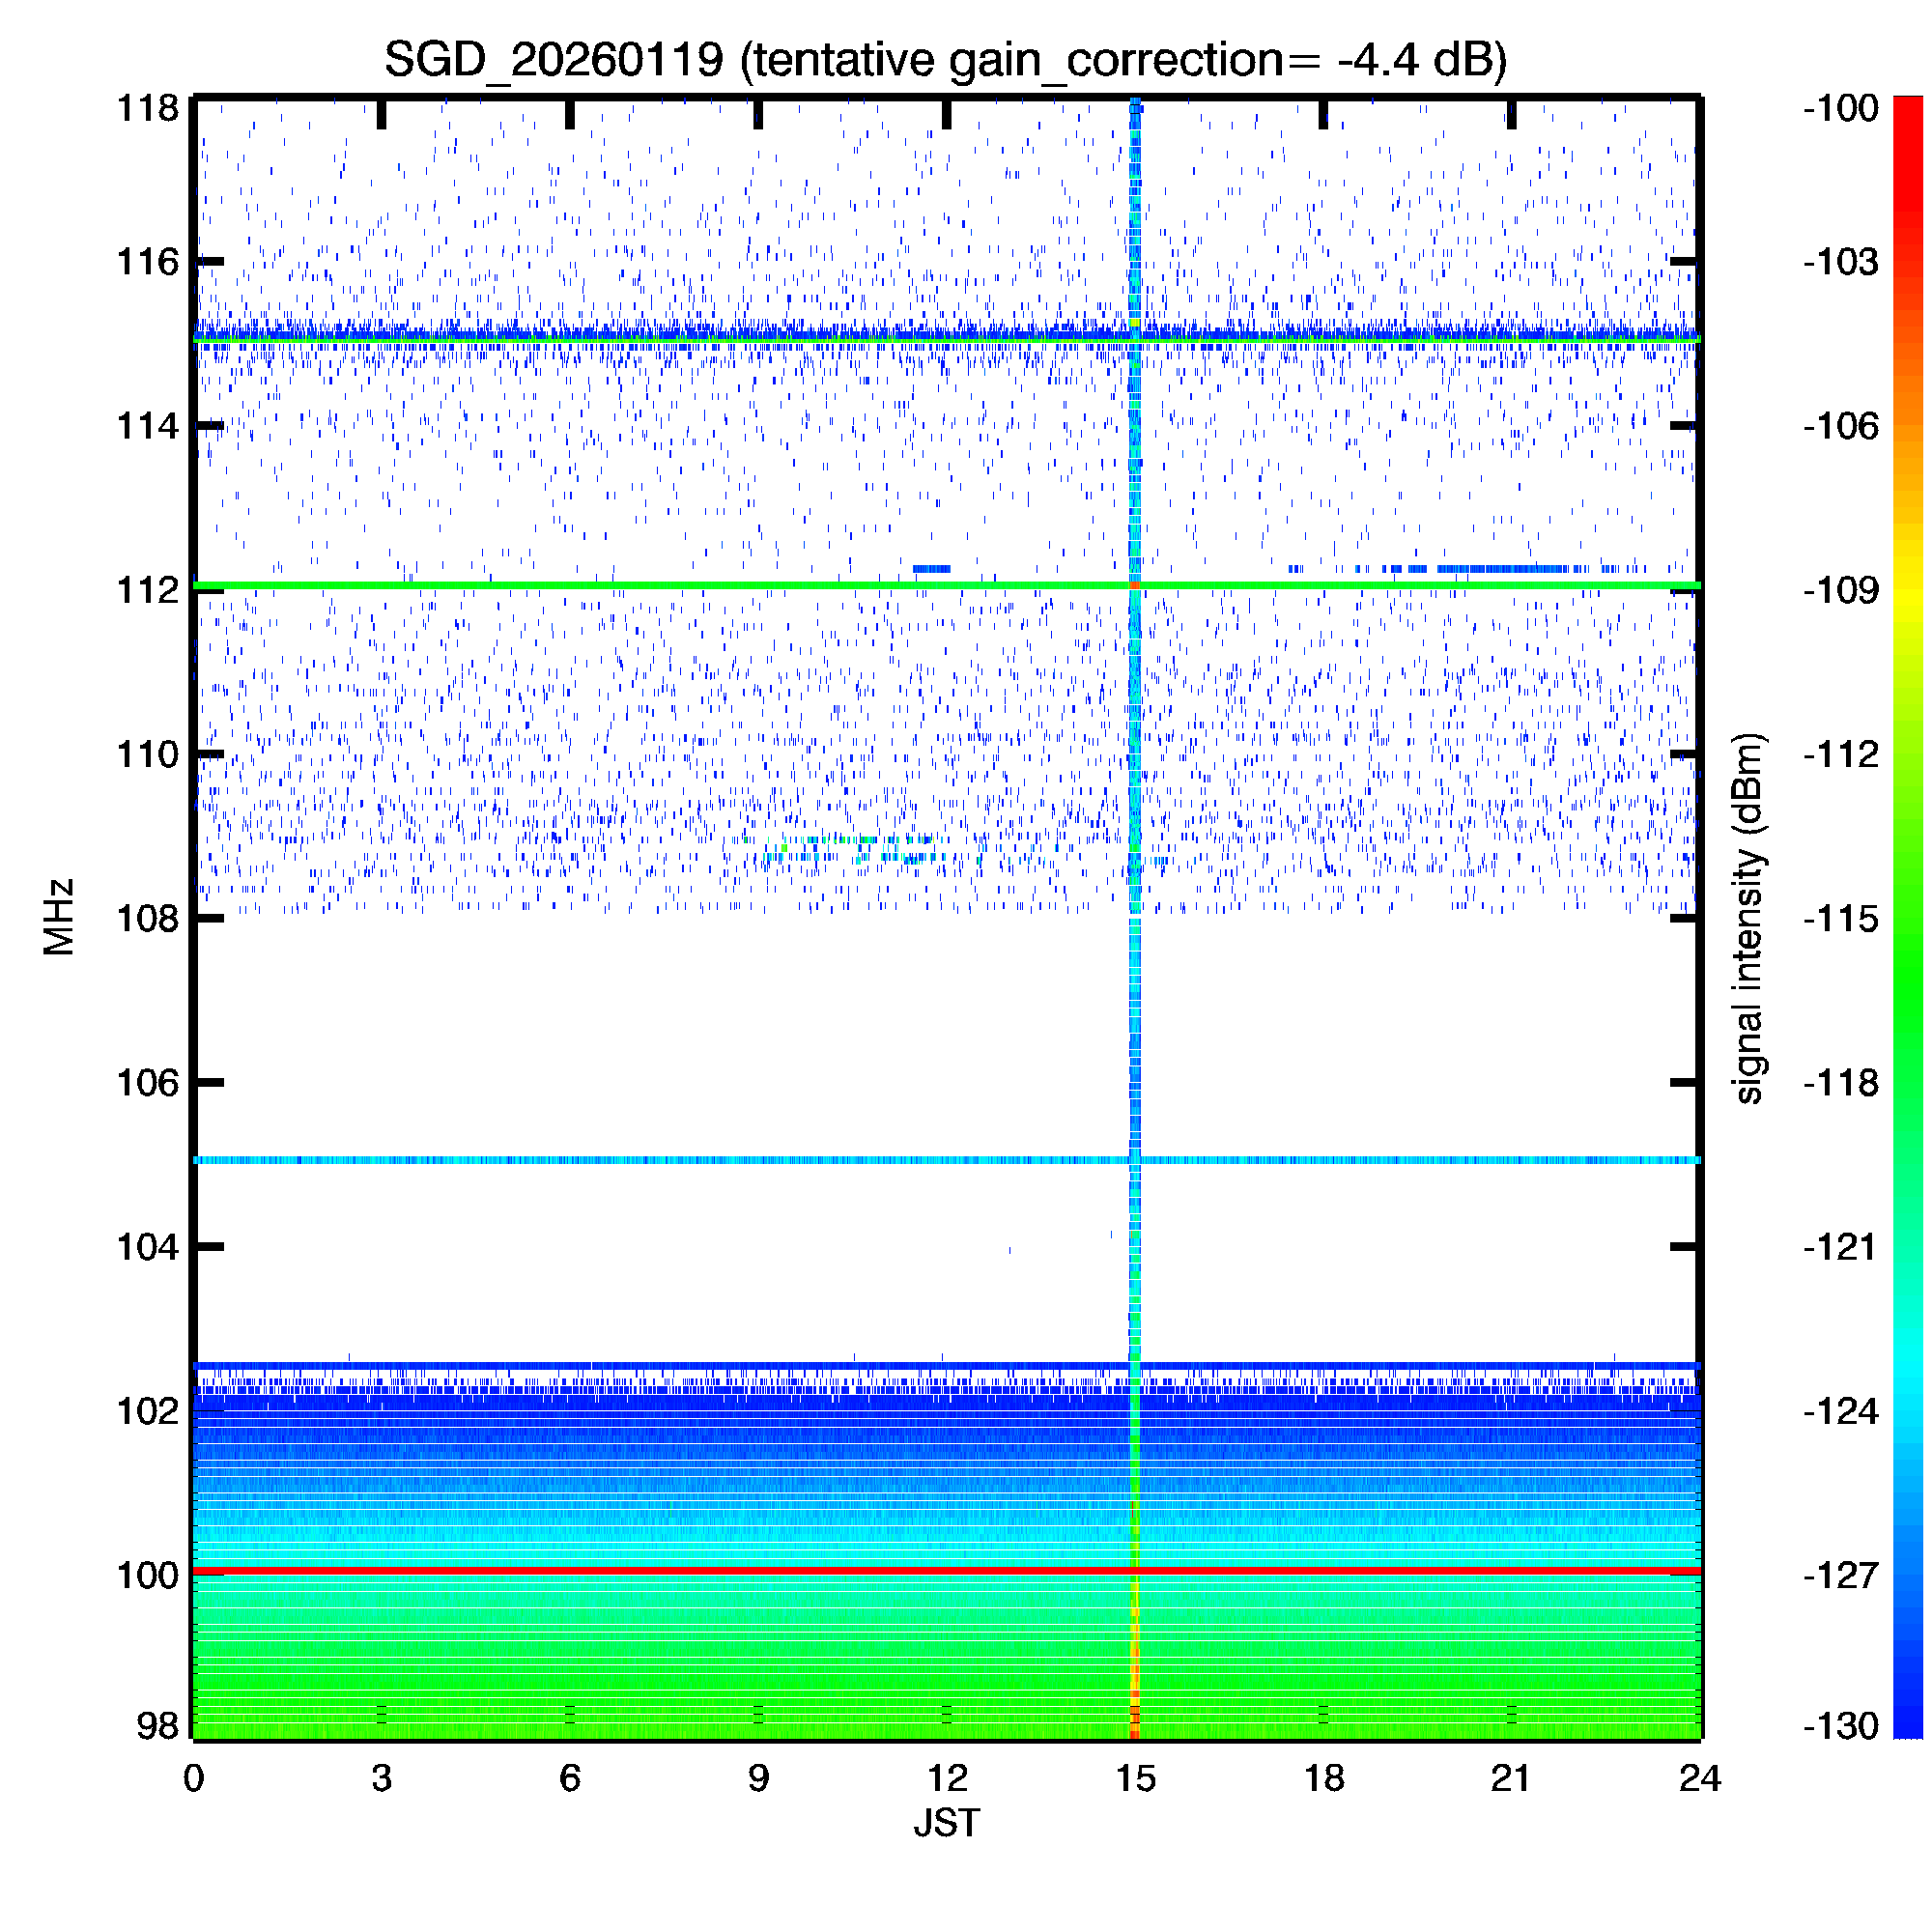Screen dimensions: 1932x1932
Task: Click the 24 tick label on x-axis
Action: [x=1699, y=1778]
